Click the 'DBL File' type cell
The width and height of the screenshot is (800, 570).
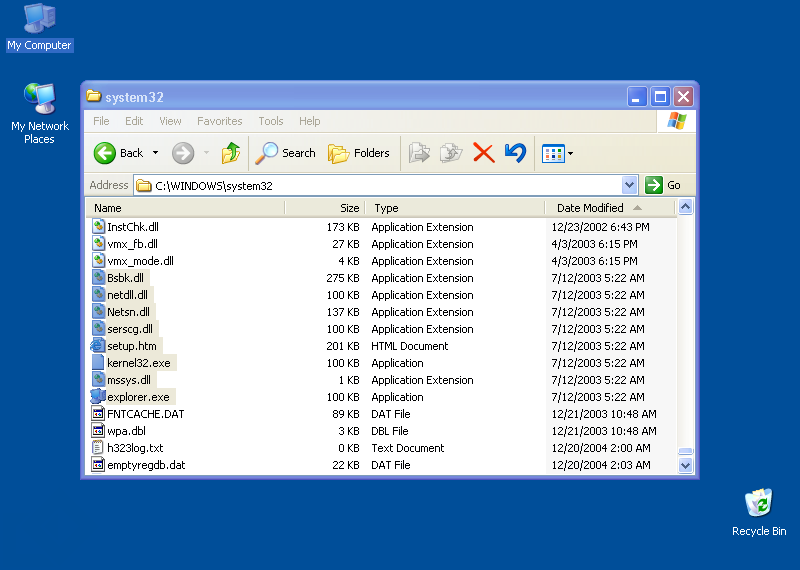point(390,431)
